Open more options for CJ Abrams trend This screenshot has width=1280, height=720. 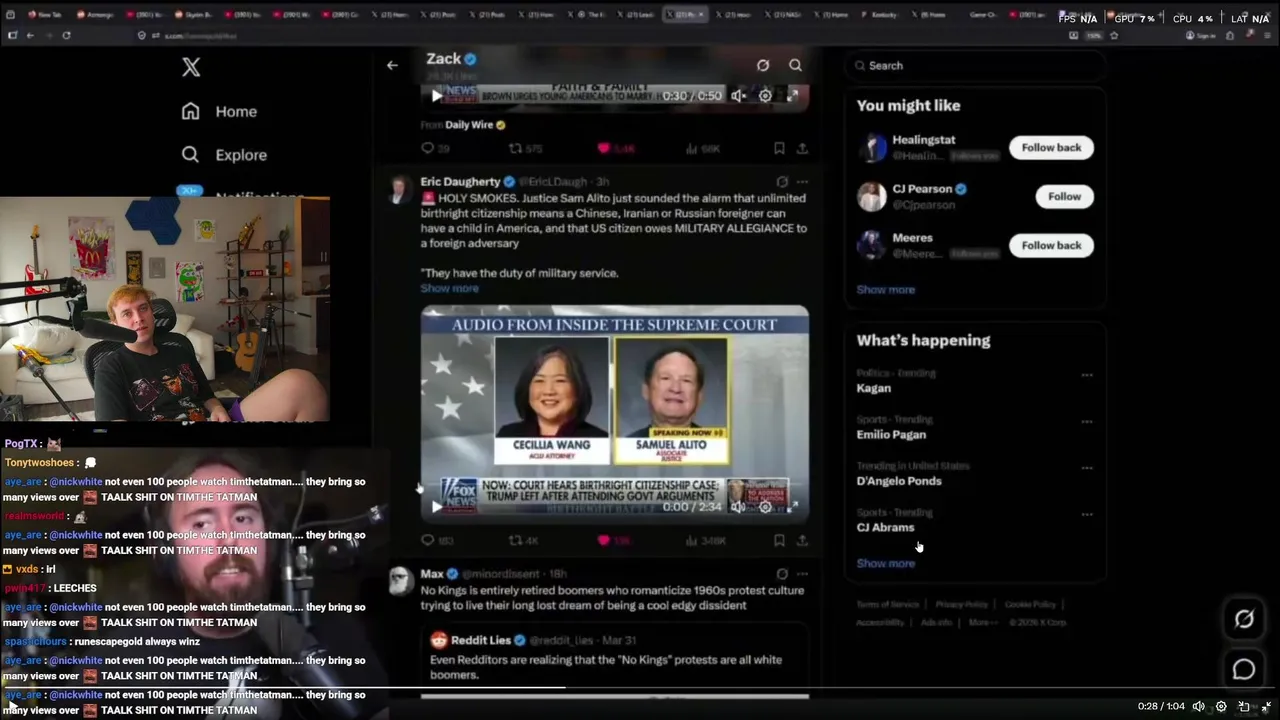tap(1087, 514)
